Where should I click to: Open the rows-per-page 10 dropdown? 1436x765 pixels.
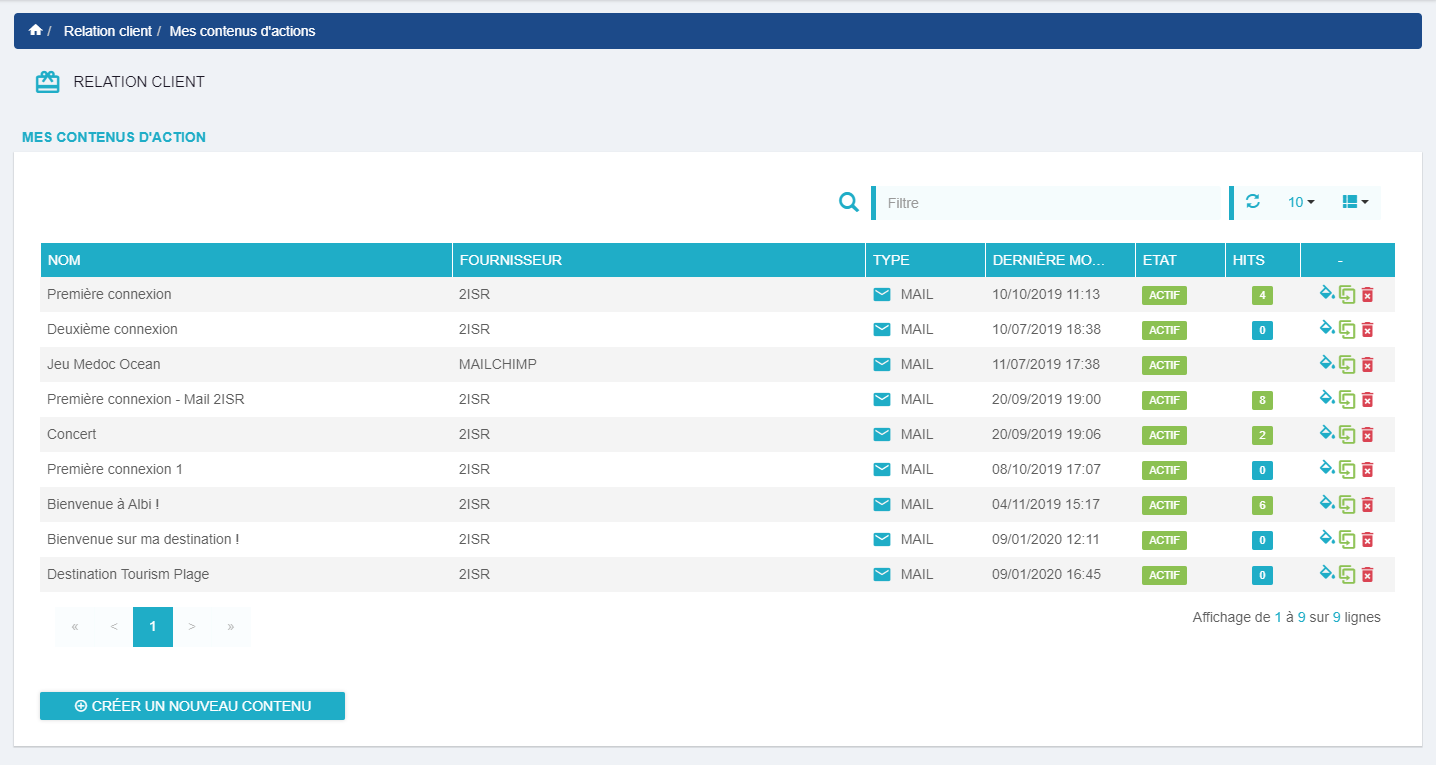point(1301,202)
